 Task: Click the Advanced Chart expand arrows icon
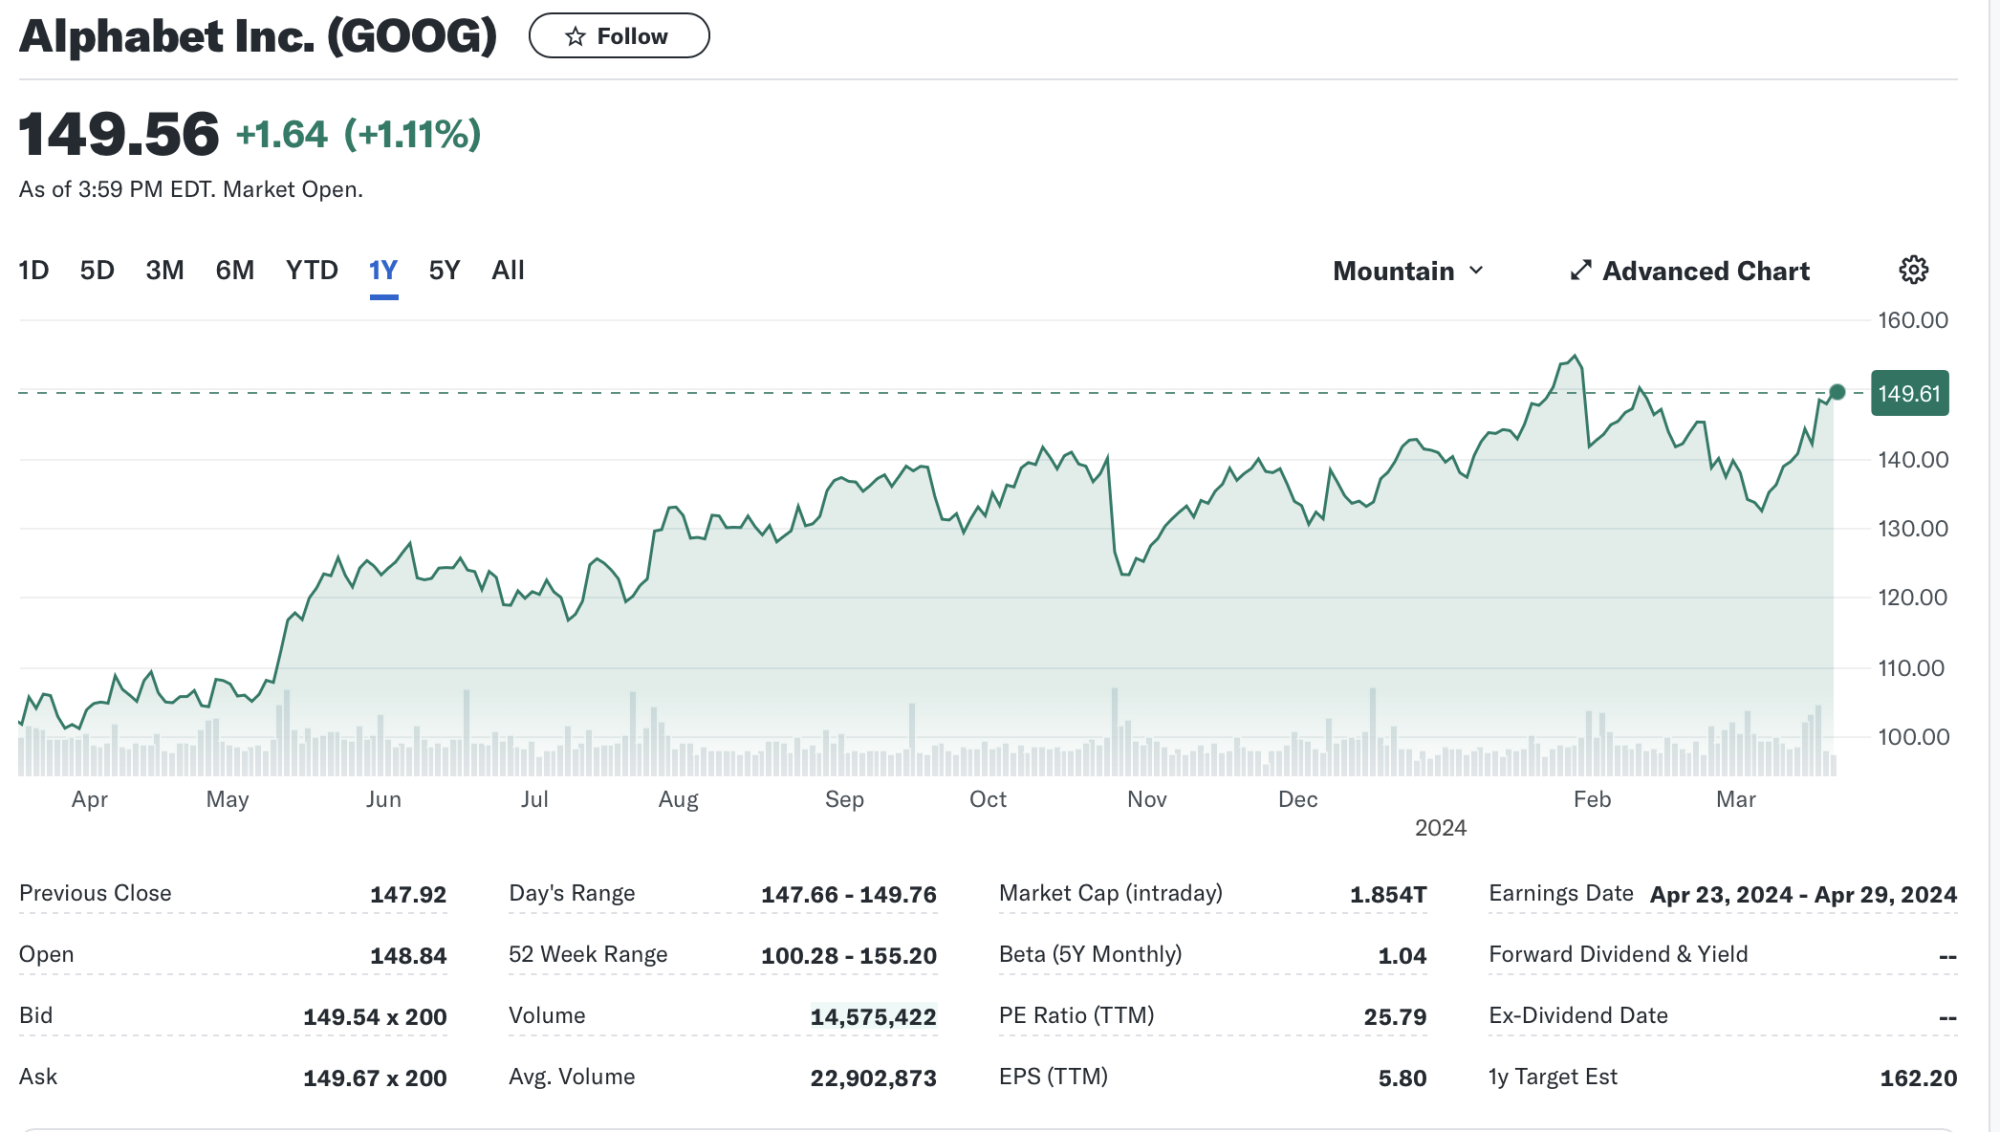coord(1580,271)
